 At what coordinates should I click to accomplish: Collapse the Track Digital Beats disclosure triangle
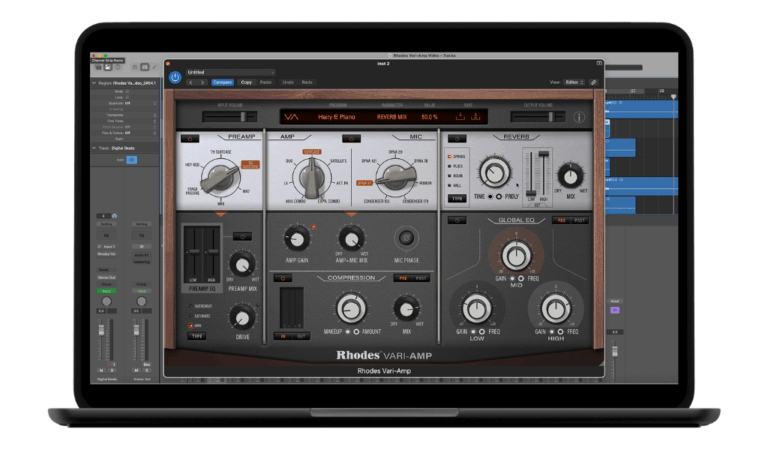tap(94, 148)
